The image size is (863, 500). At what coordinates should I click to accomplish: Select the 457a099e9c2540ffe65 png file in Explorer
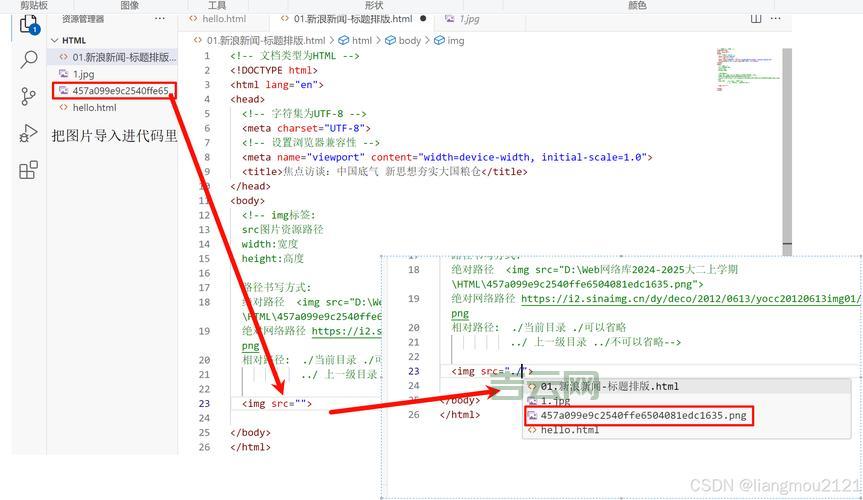pos(120,91)
